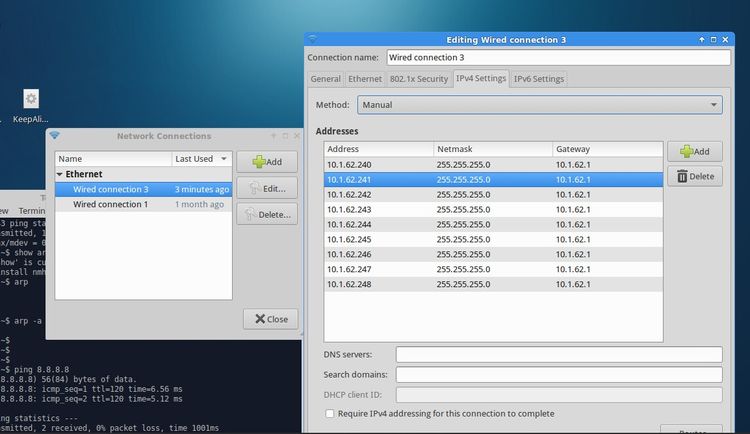750x434 pixels.
Task: Switch to the IPv4 Settings tab
Action: pyautogui.click(x=481, y=78)
